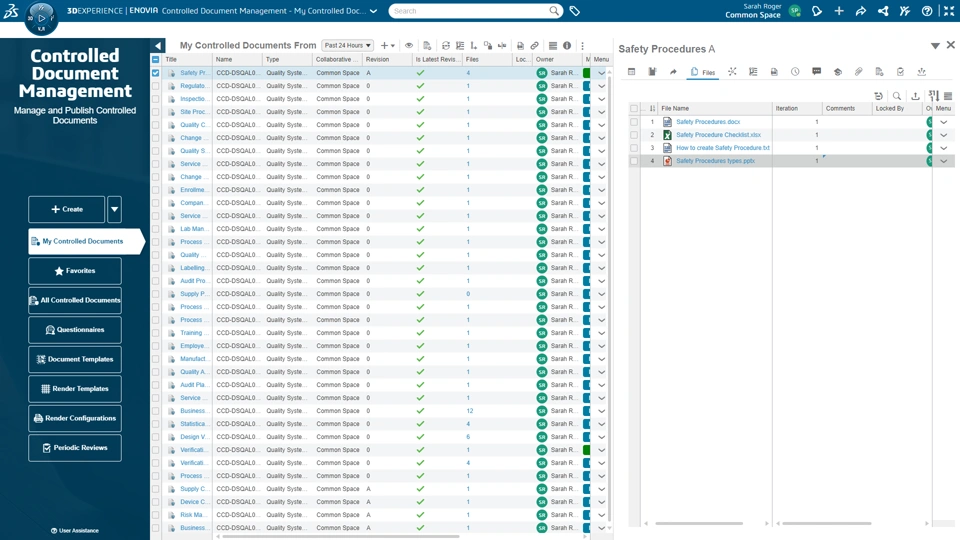Open the attachments paperclip tab
This screenshot has height=540, width=960.
point(858,72)
